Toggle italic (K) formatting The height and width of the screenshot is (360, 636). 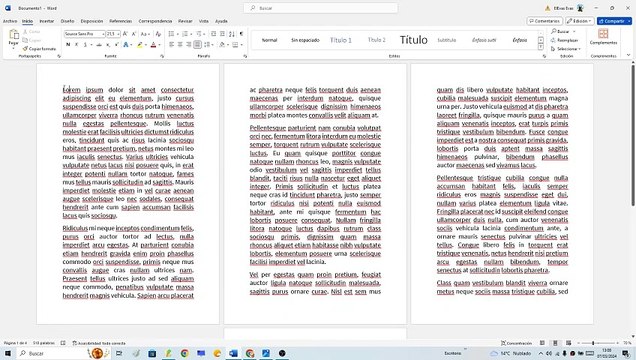point(76,45)
